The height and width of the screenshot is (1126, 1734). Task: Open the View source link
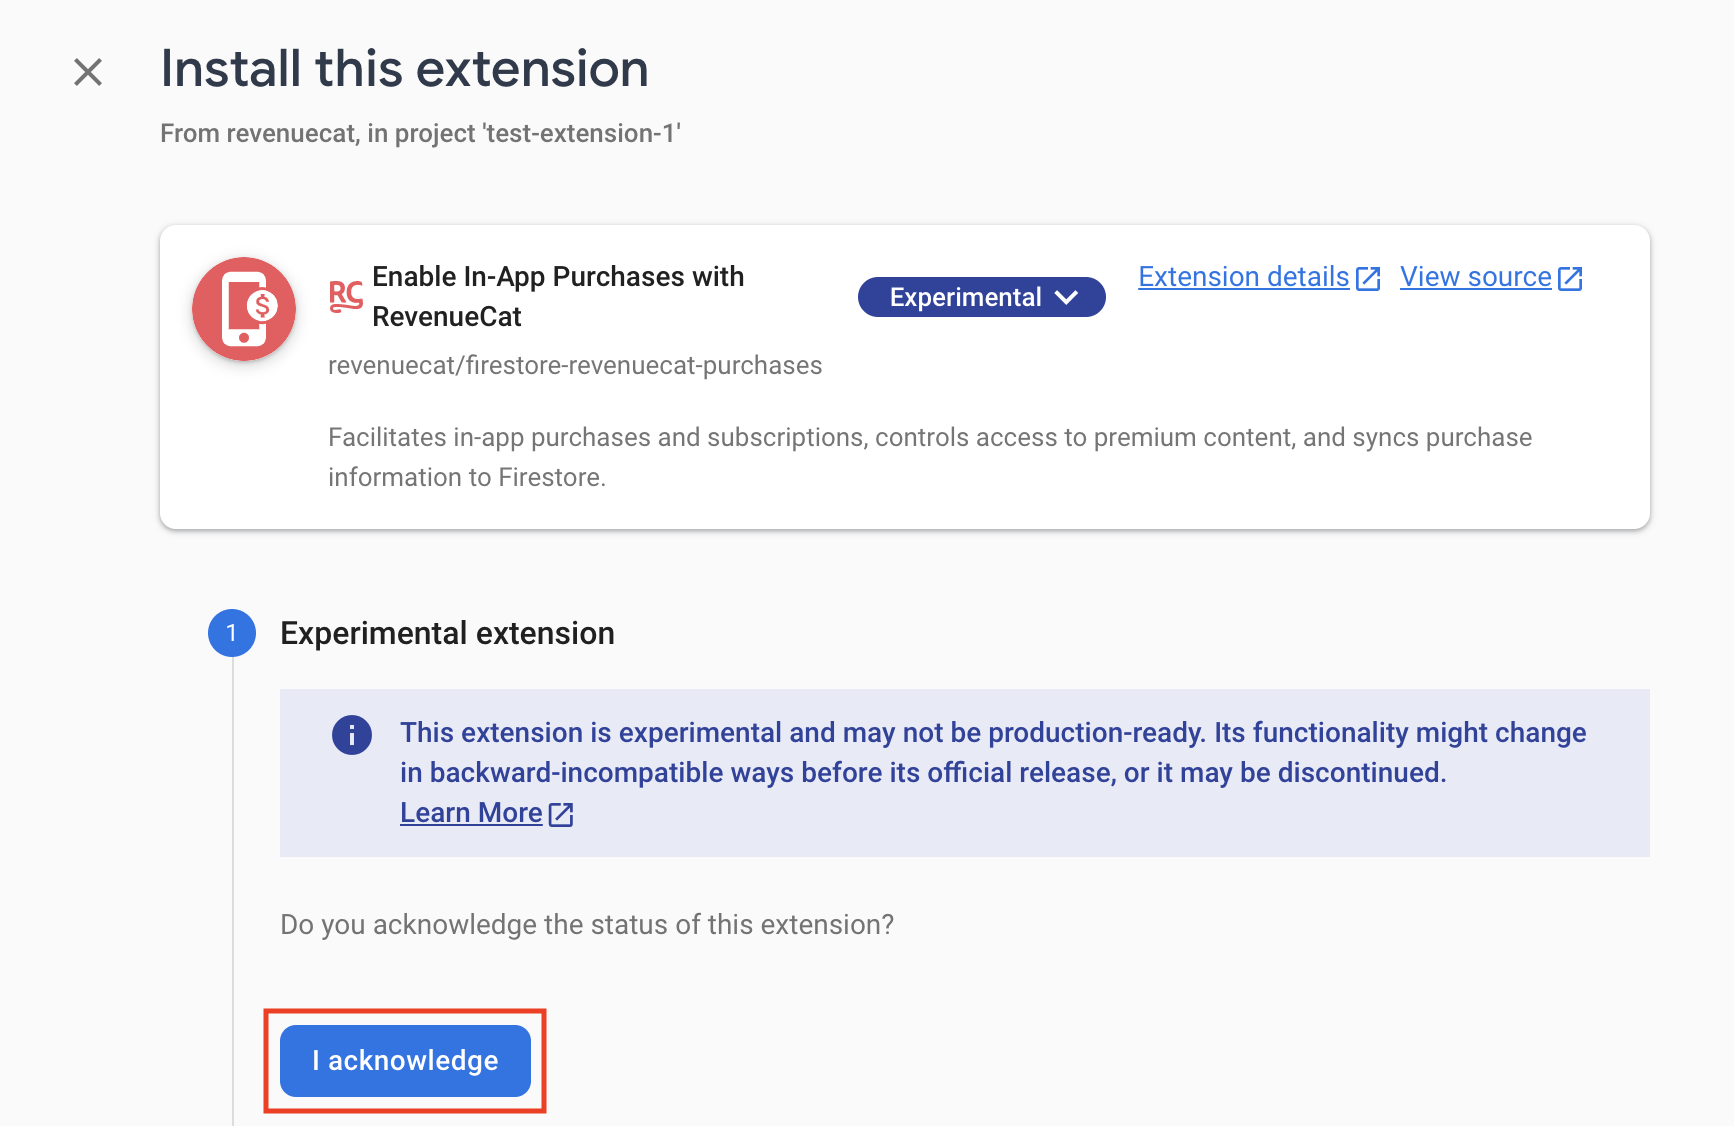click(x=1475, y=277)
